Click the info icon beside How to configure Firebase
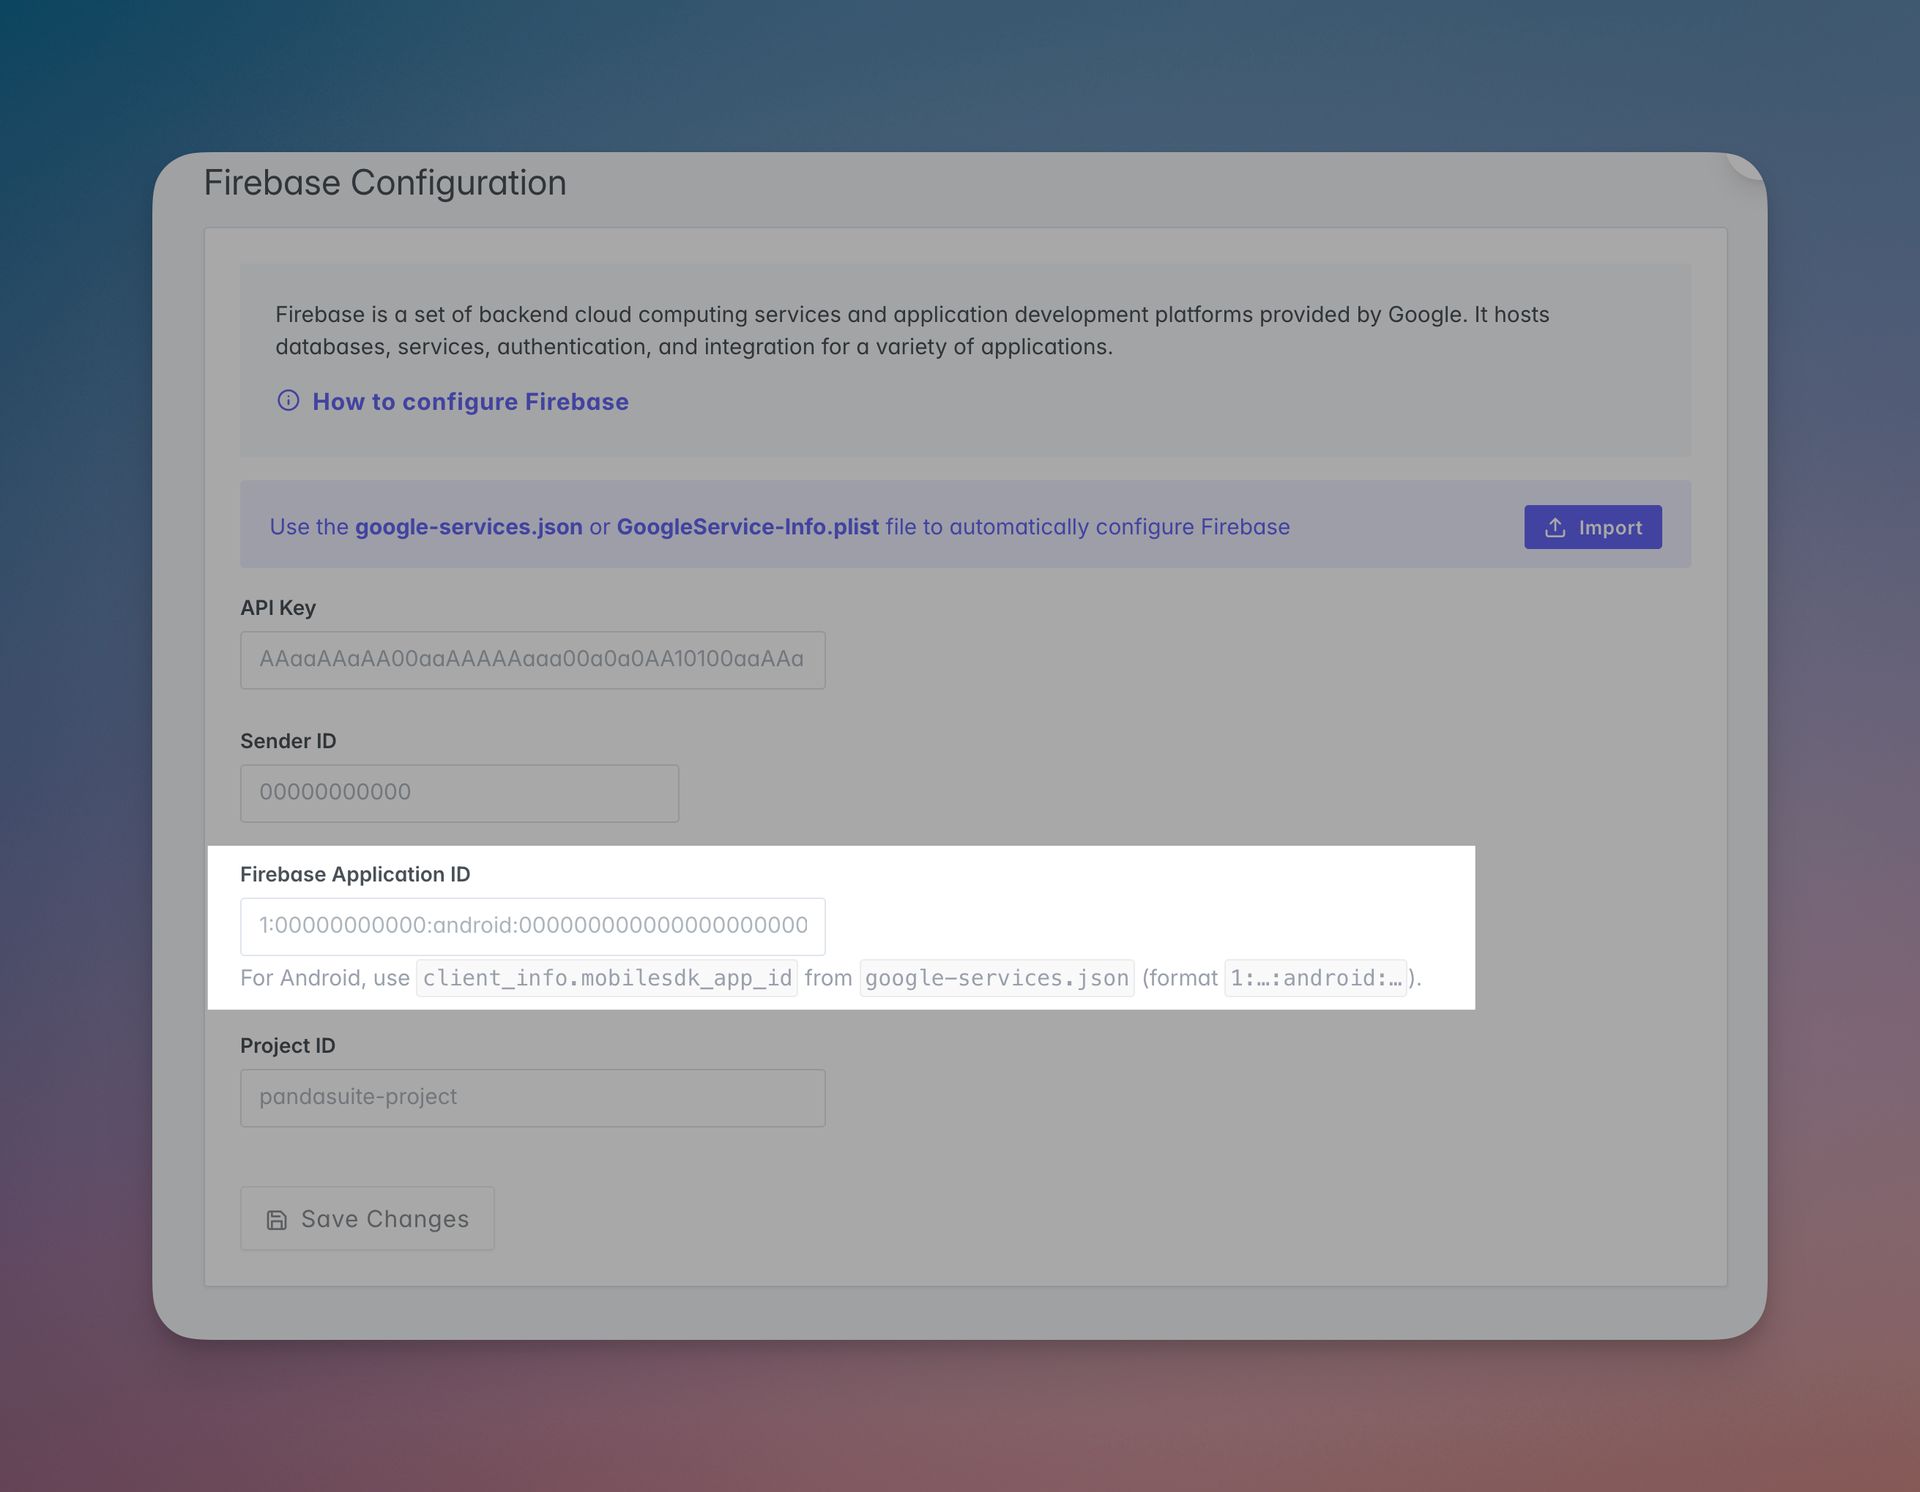1920x1492 pixels. pos(288,401)
